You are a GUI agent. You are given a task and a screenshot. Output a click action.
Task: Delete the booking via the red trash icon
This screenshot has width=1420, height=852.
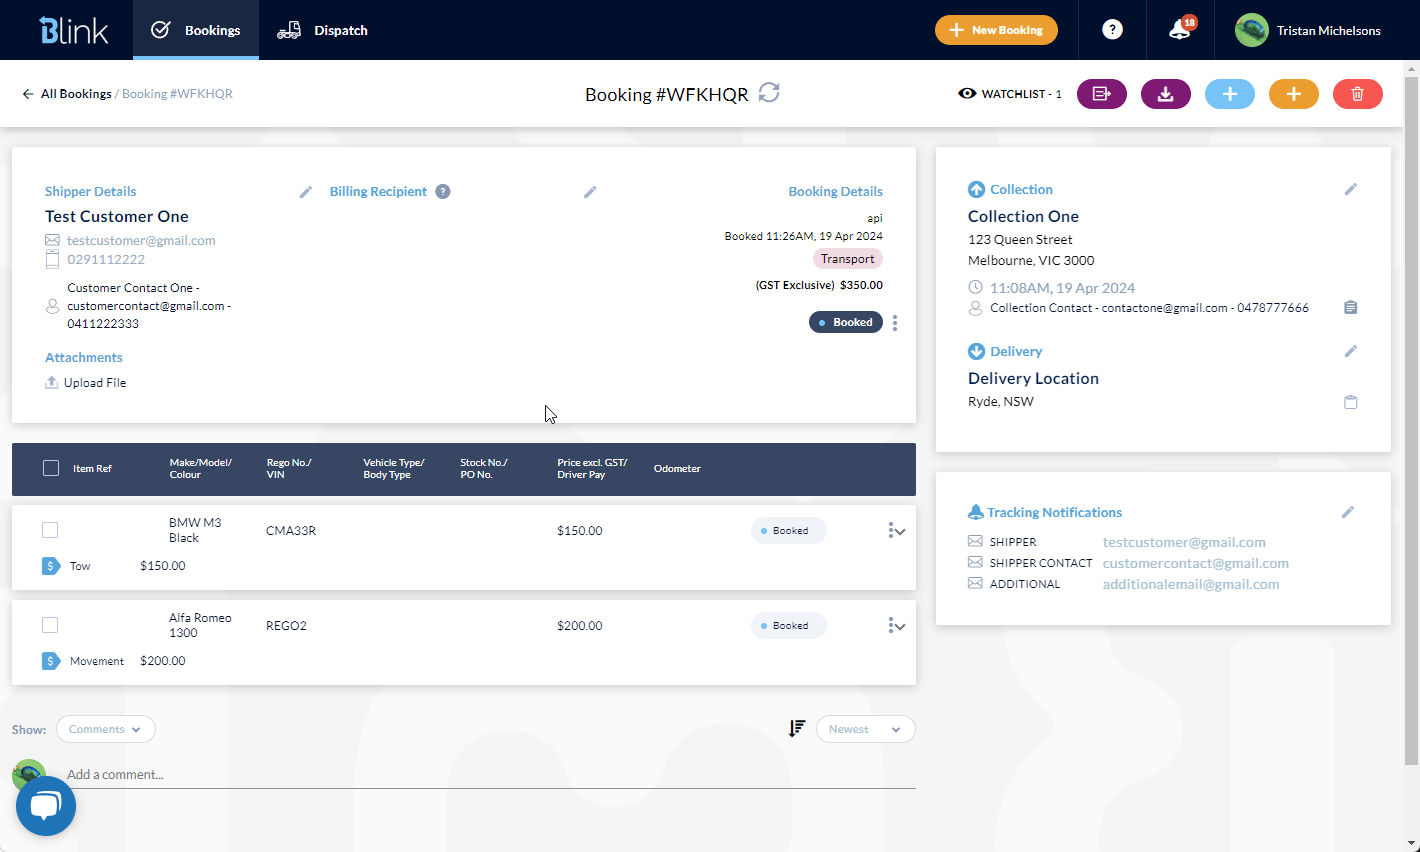(x=1357, y=93)
